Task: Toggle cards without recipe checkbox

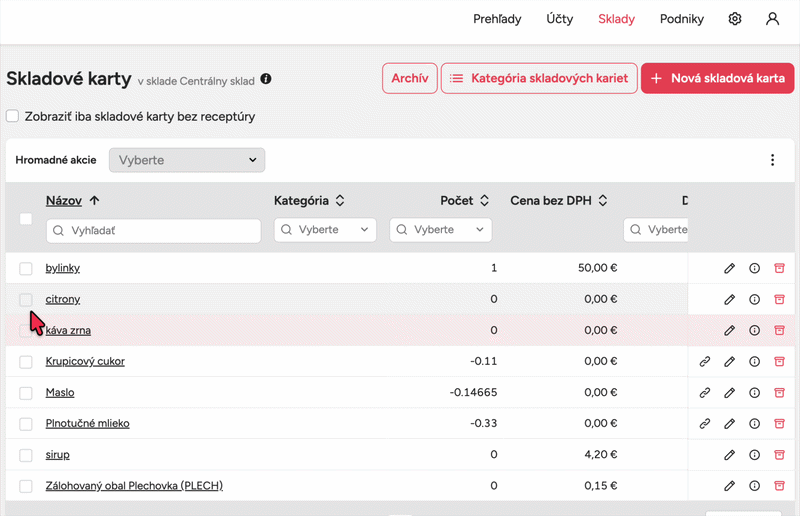Action: pyautogui.click(x=13, y=116)
